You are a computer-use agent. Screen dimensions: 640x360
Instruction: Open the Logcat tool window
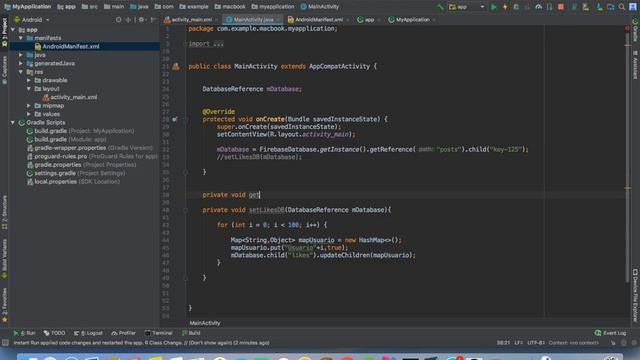point(88,333)
